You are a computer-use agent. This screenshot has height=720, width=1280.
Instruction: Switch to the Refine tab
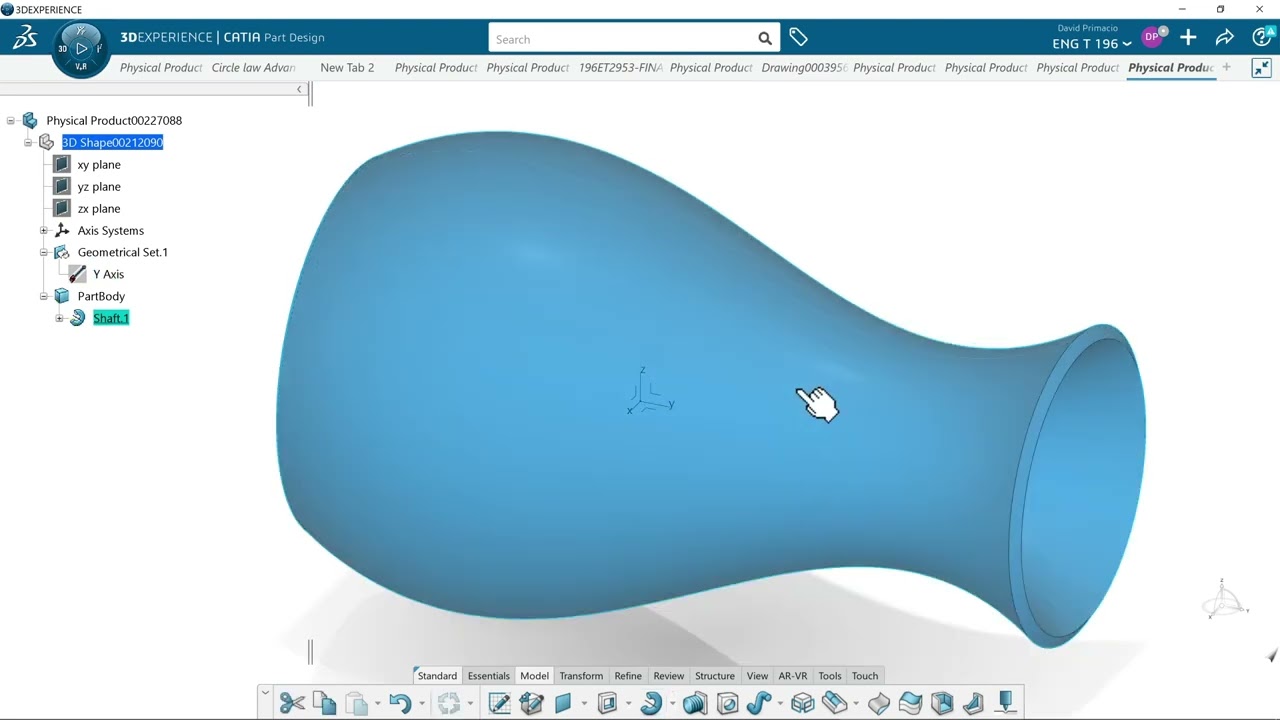click(628, 676)
